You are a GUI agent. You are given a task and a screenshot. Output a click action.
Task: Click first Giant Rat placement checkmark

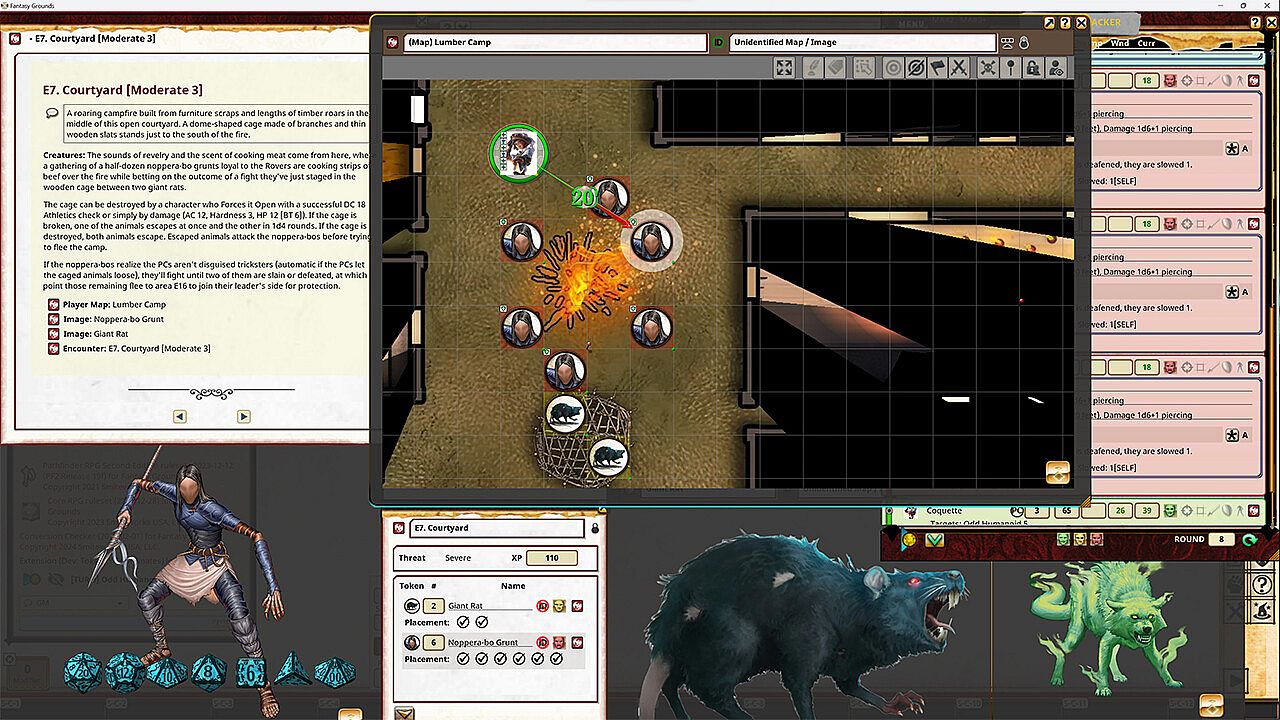click(463, 622)
